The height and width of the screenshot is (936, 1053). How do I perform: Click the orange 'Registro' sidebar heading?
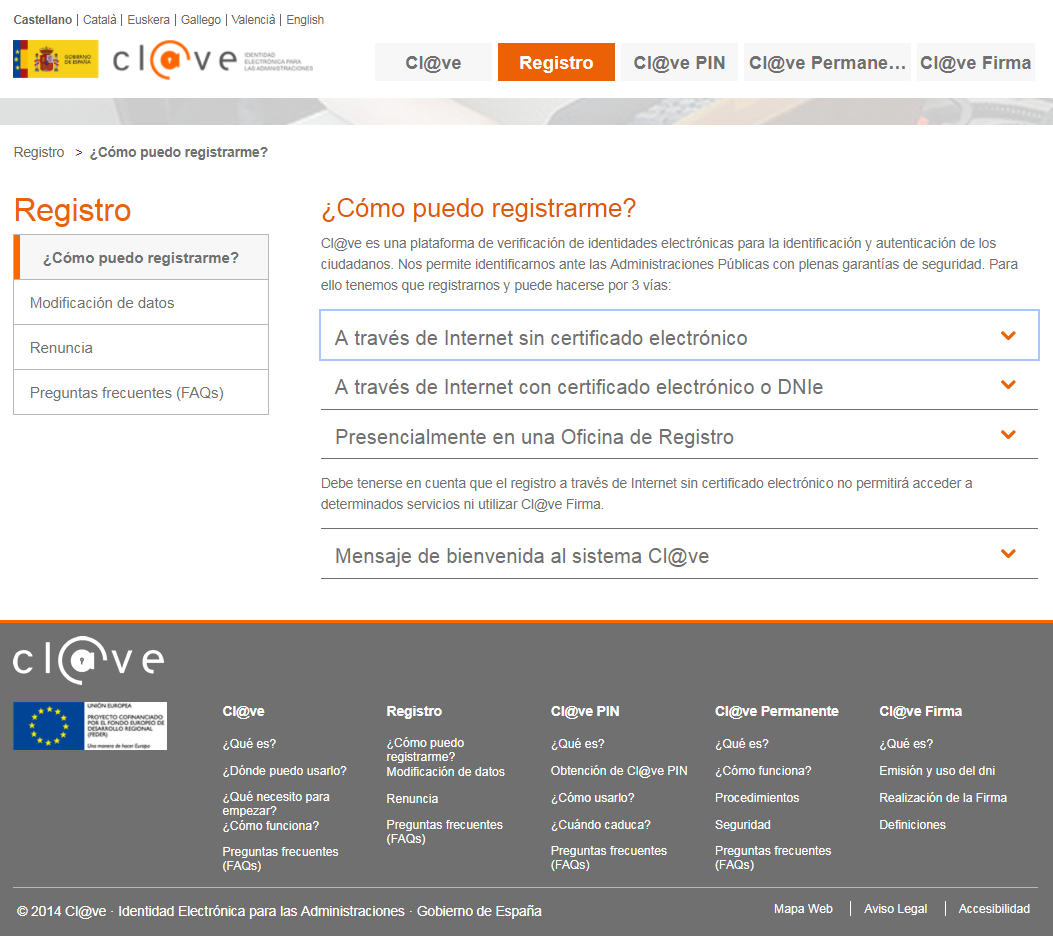tap(73, 210)
